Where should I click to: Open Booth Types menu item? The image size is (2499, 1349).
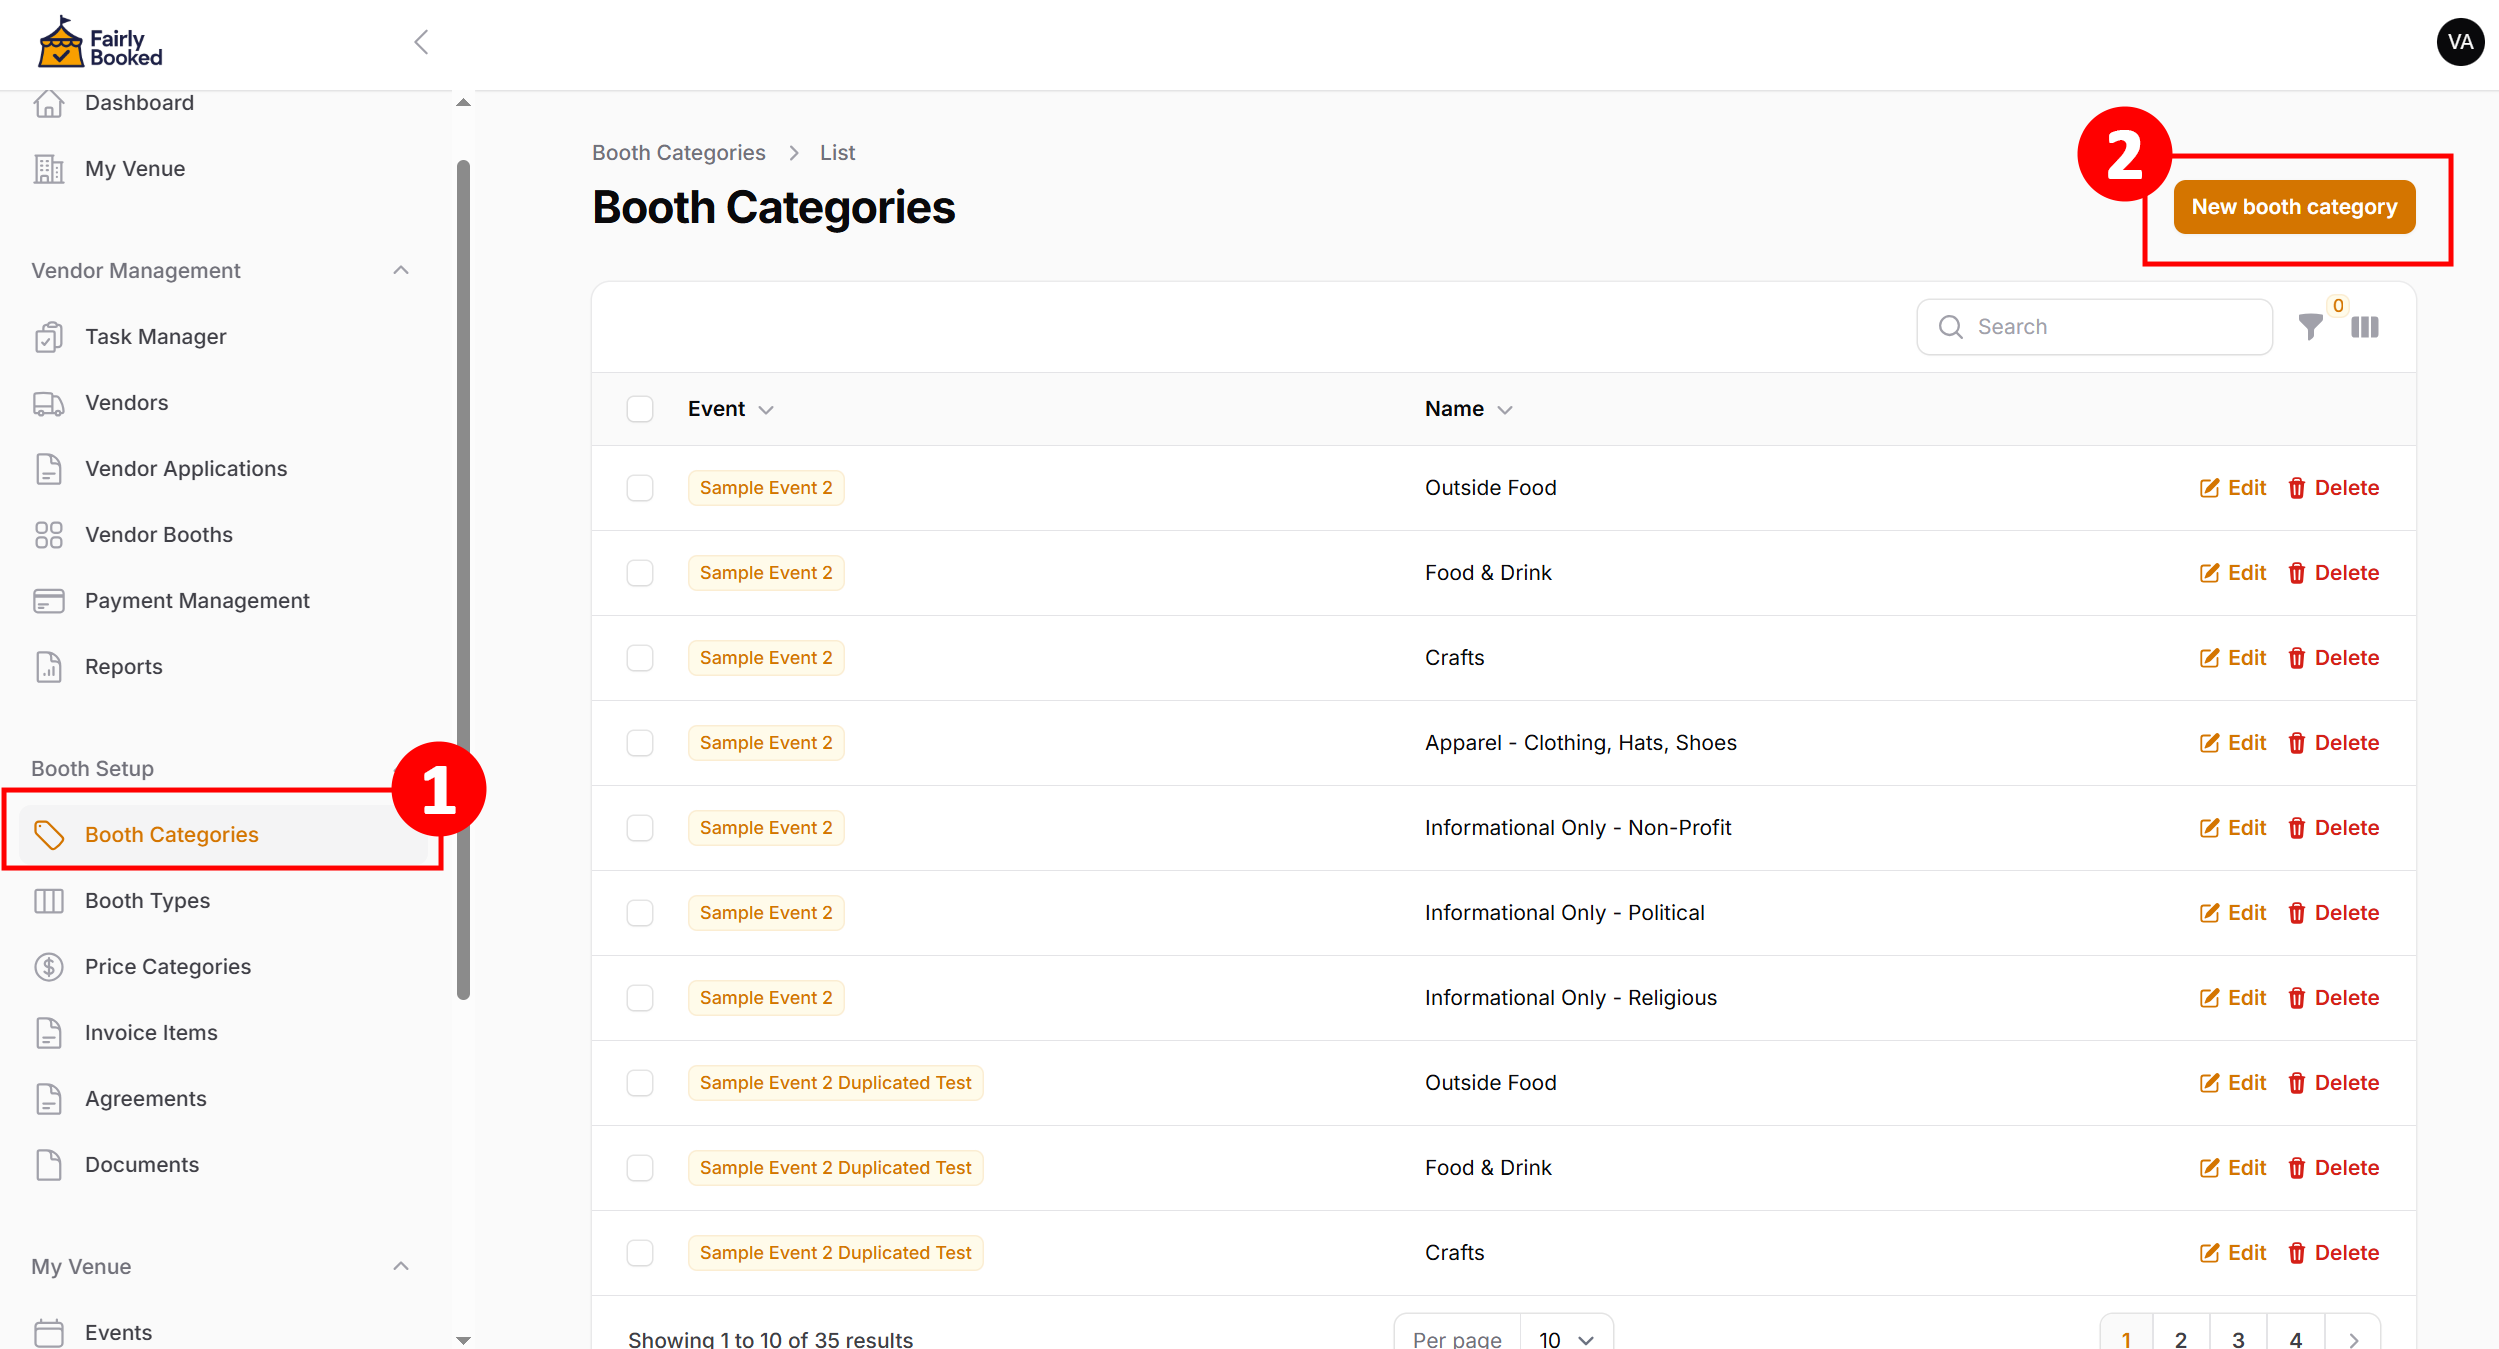tap(147, 901)
